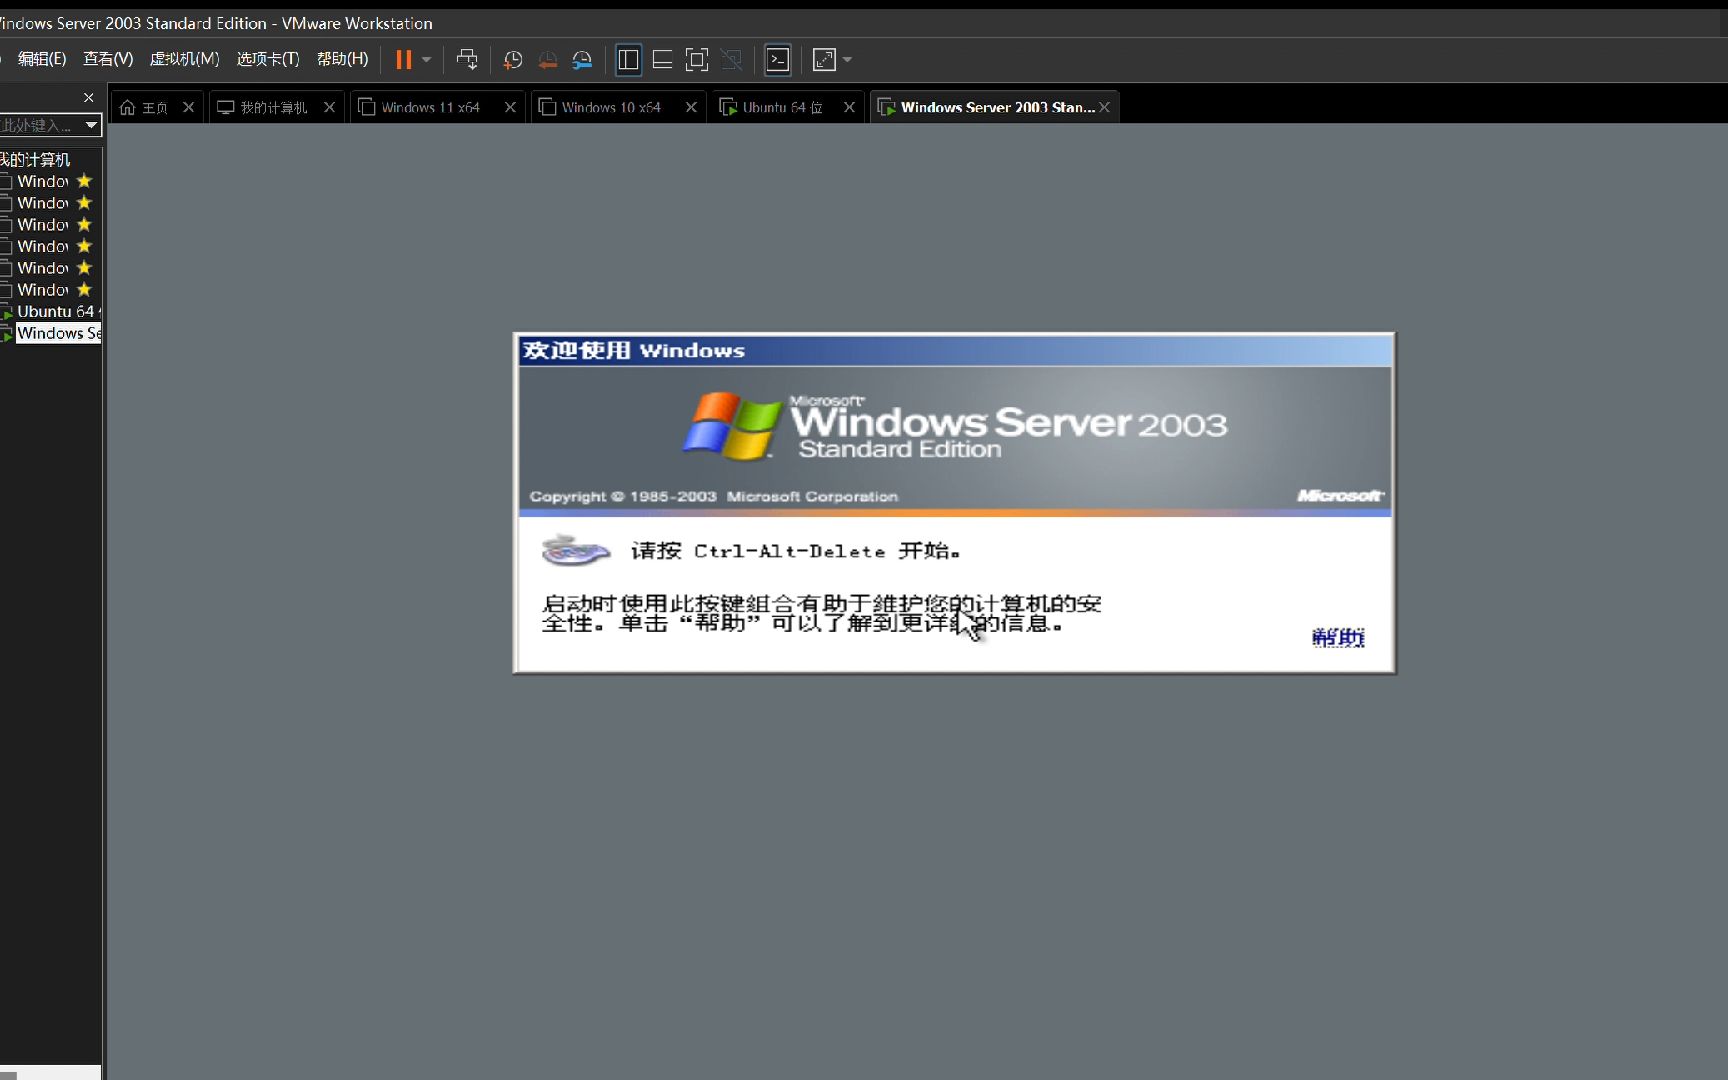Switch to the Windows 11 x64 tab
Screen dimensions: 1728x1080
(x=421, y=107)
